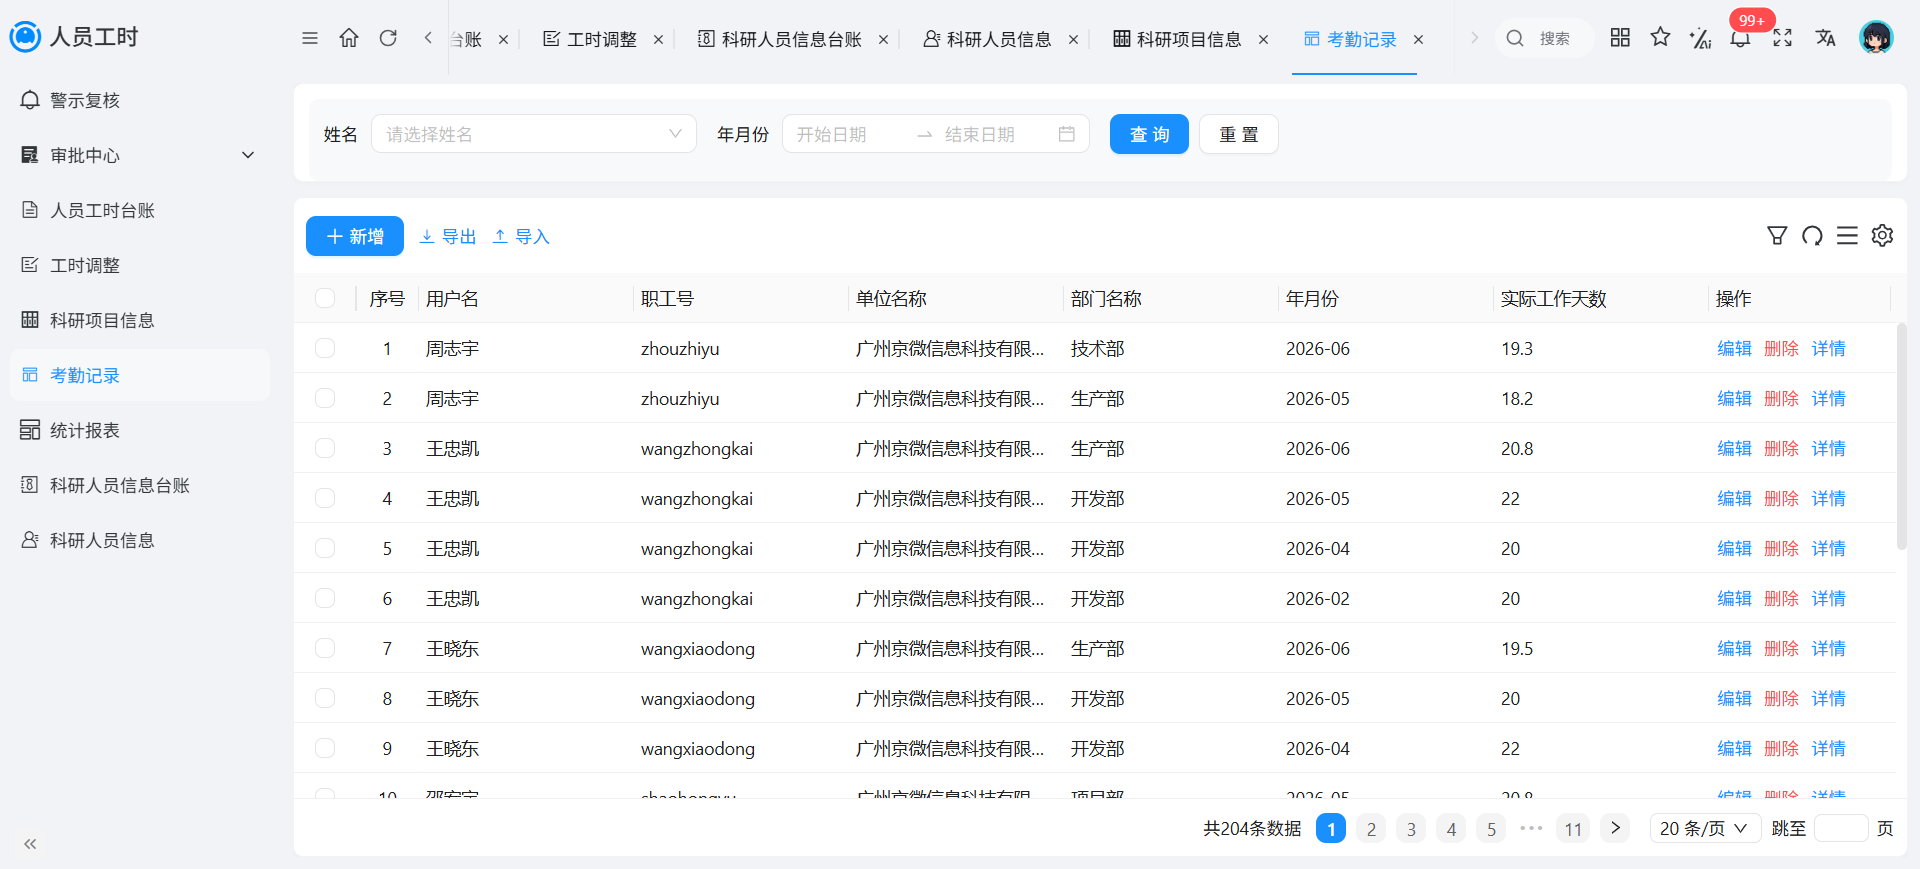Open the 20 条/页 page size dropdown
The height and width of the screenshot is (869, 1920).
pyautogui.click(x=1705, y=828)
